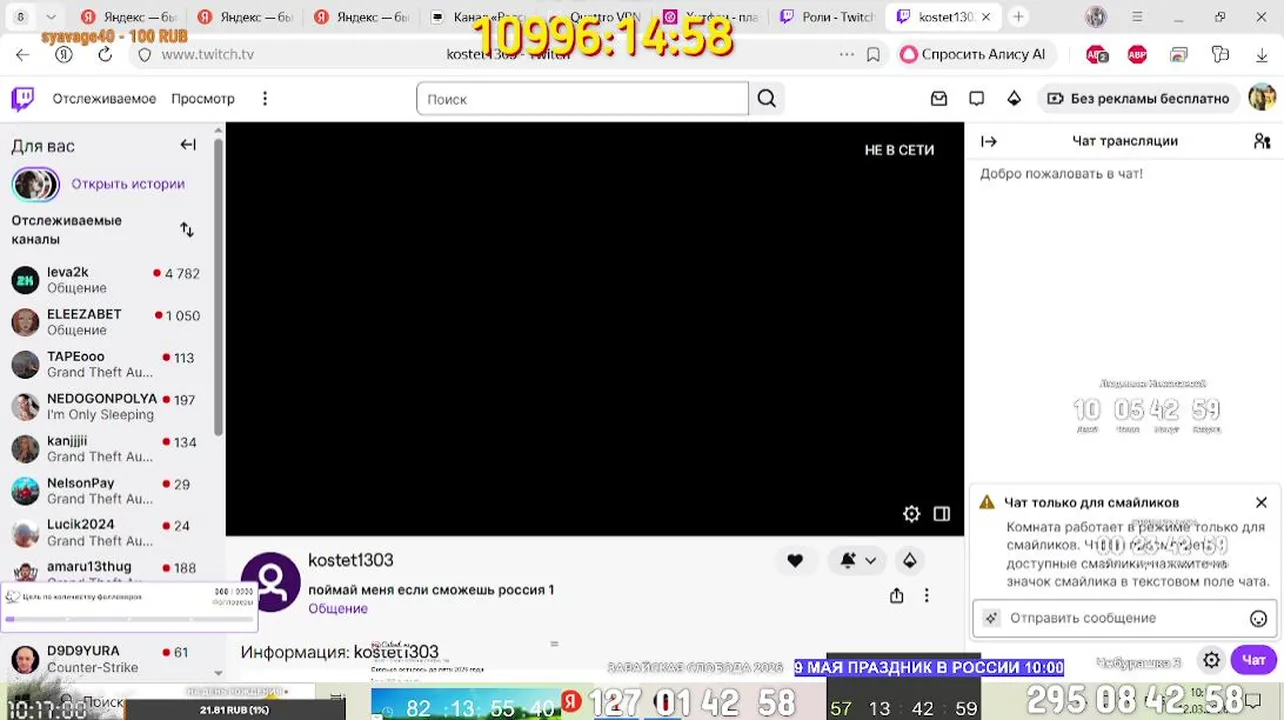The width and height of the screenshot is (1284, 720).
Task: Open the browser downloads arrow
Action: tap(1262, 55)
